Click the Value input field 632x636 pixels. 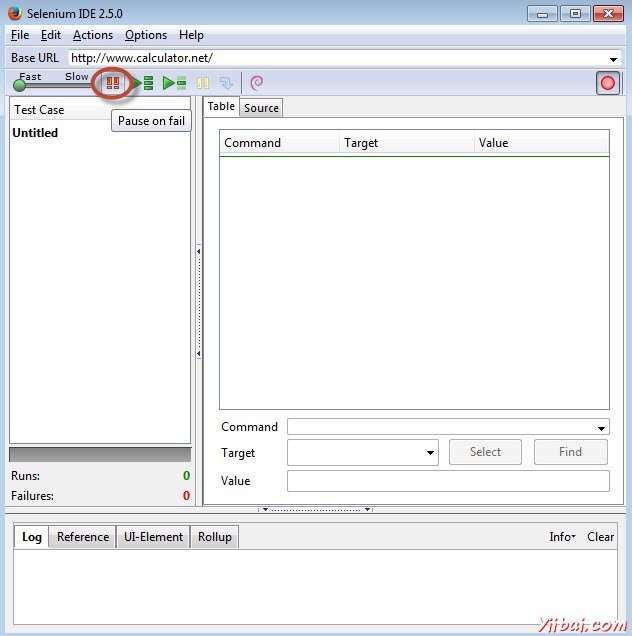(x=448, y=481)
